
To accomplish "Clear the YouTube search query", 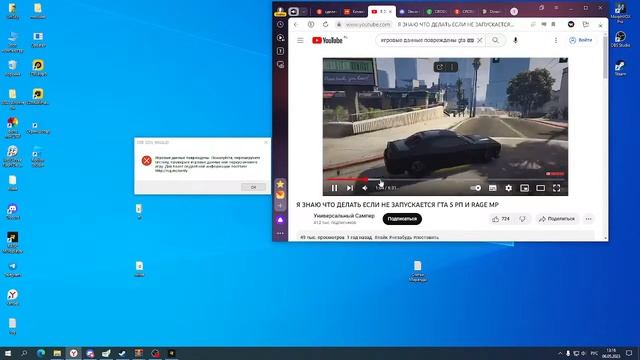I will click(x=480, y=40).
